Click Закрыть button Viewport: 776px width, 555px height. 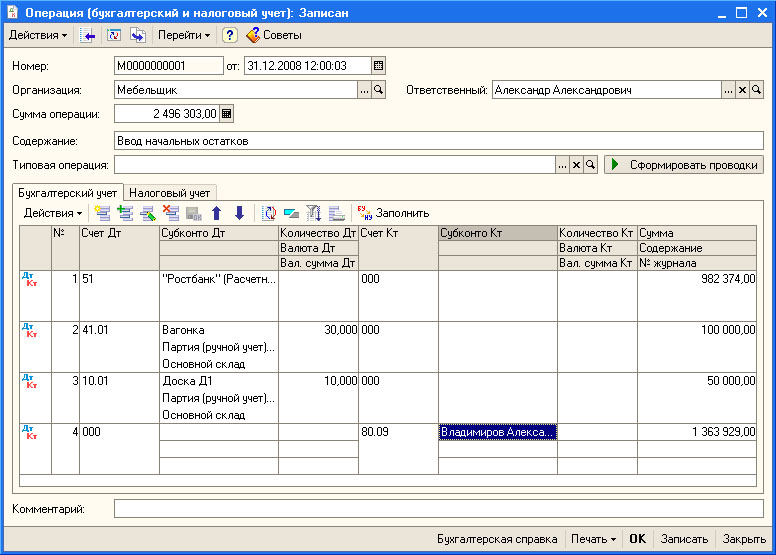tap(744, 539)
